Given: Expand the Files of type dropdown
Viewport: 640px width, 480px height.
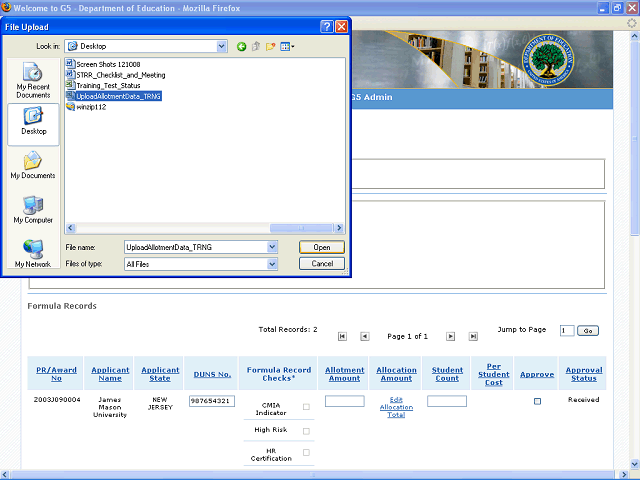Looking at the screenshot, I should tap(272, 264).
